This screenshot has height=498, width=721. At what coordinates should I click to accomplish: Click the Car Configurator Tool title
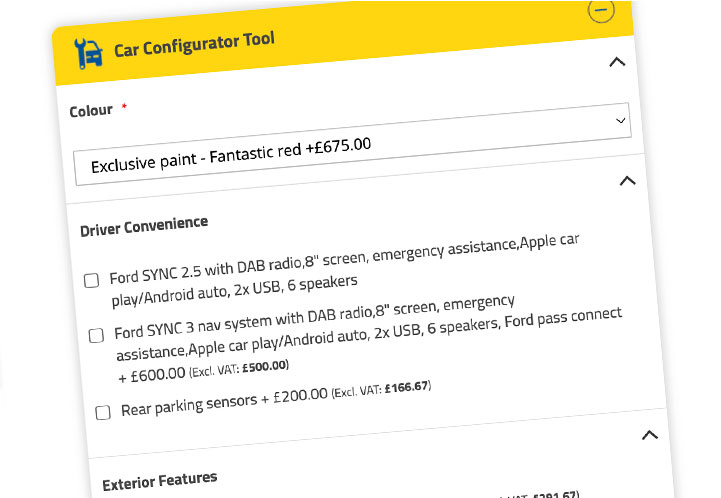pos(194,45)
